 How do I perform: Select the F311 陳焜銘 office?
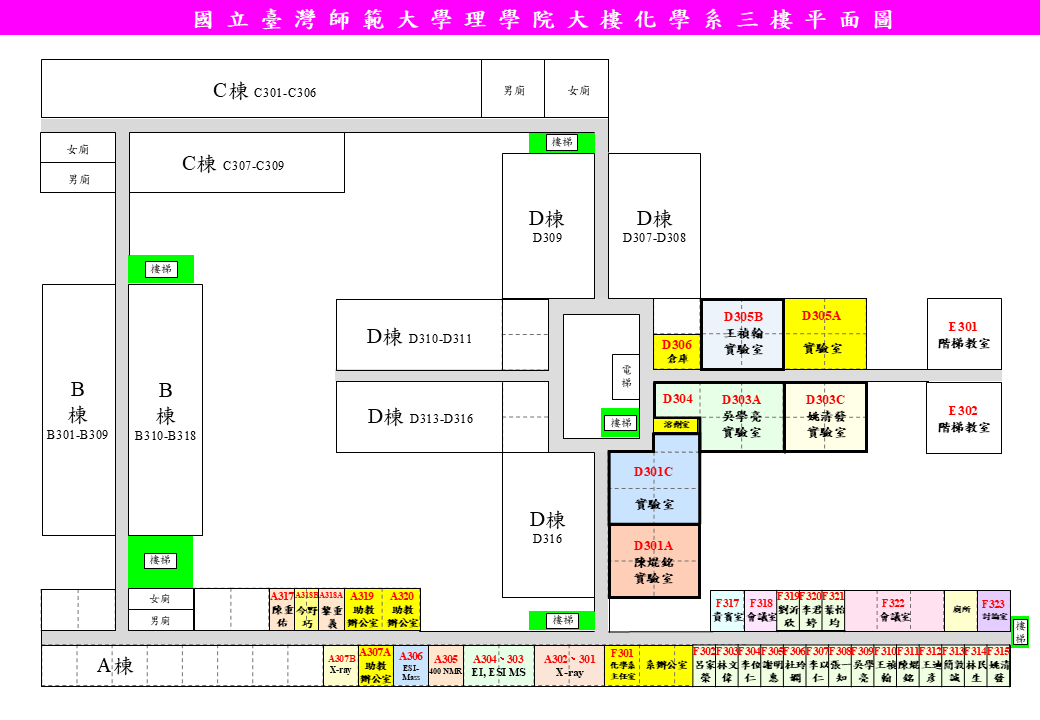click(908, 666)
